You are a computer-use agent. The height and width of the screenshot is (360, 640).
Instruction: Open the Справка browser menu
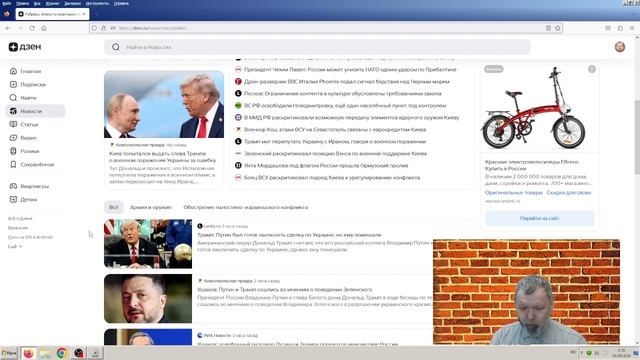click(121, 3)
